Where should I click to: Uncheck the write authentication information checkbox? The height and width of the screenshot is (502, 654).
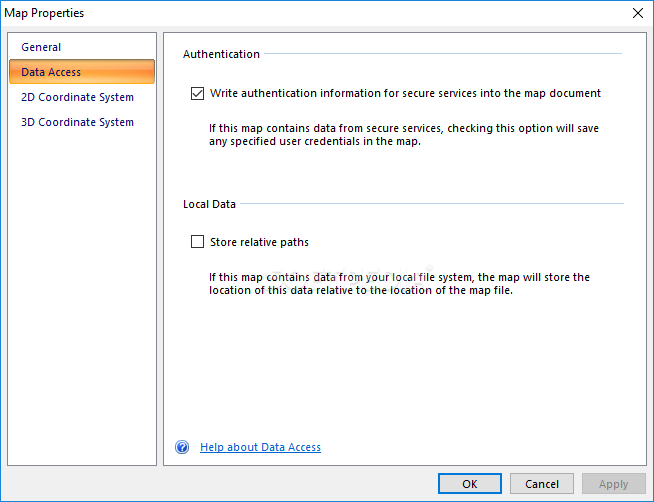point(197,93)
